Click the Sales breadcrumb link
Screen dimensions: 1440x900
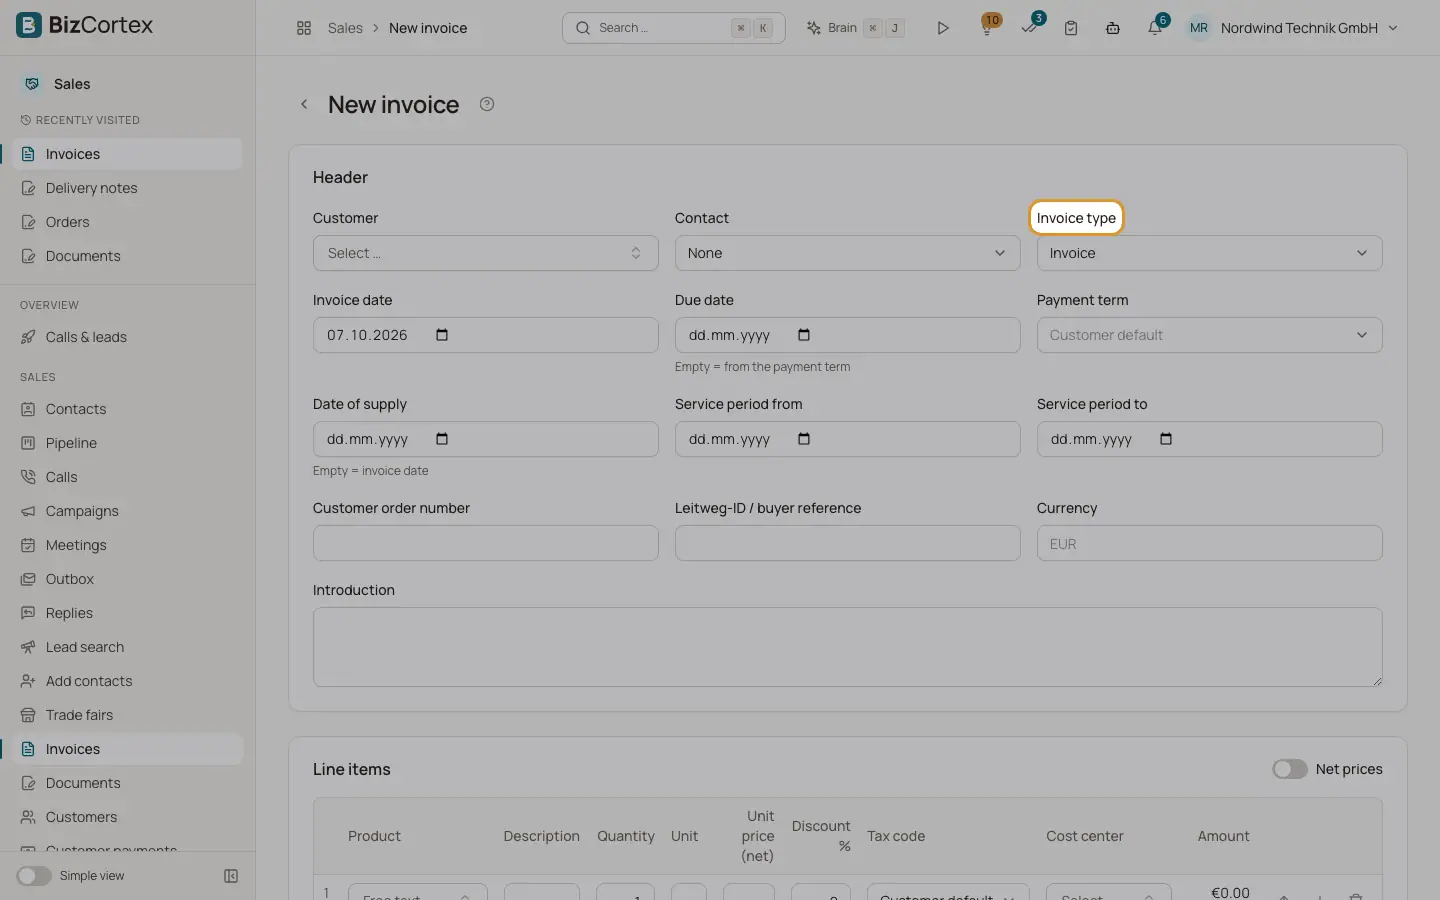click(x=345, y=28)
